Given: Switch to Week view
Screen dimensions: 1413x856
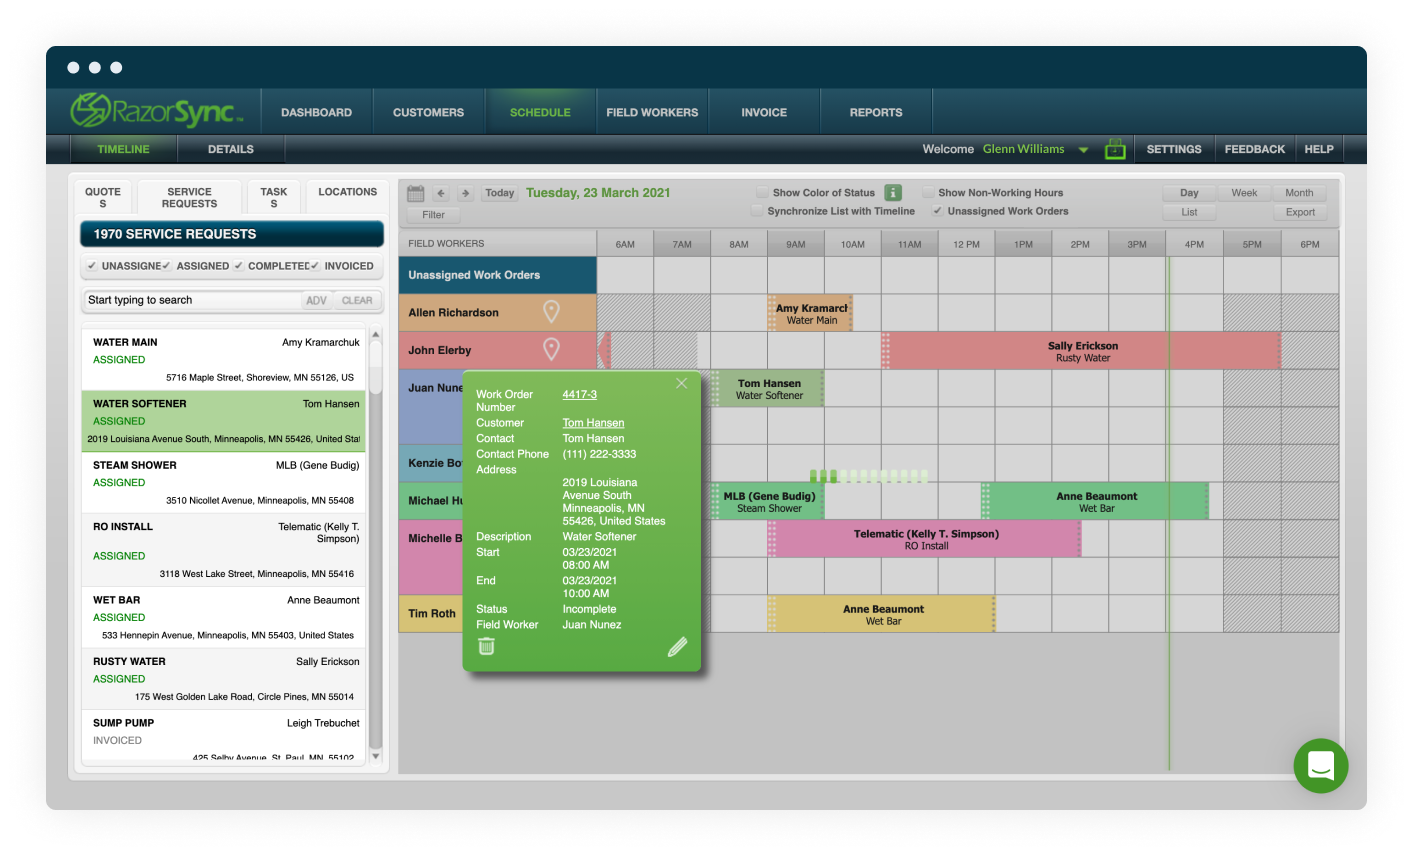Looking at the screenshot, I should [1244, 193].
